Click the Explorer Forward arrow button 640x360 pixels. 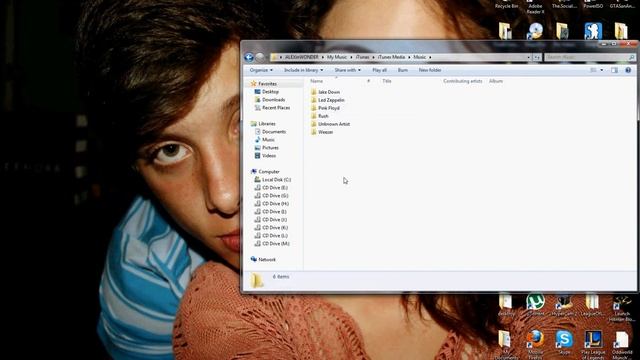click(260, 58)
